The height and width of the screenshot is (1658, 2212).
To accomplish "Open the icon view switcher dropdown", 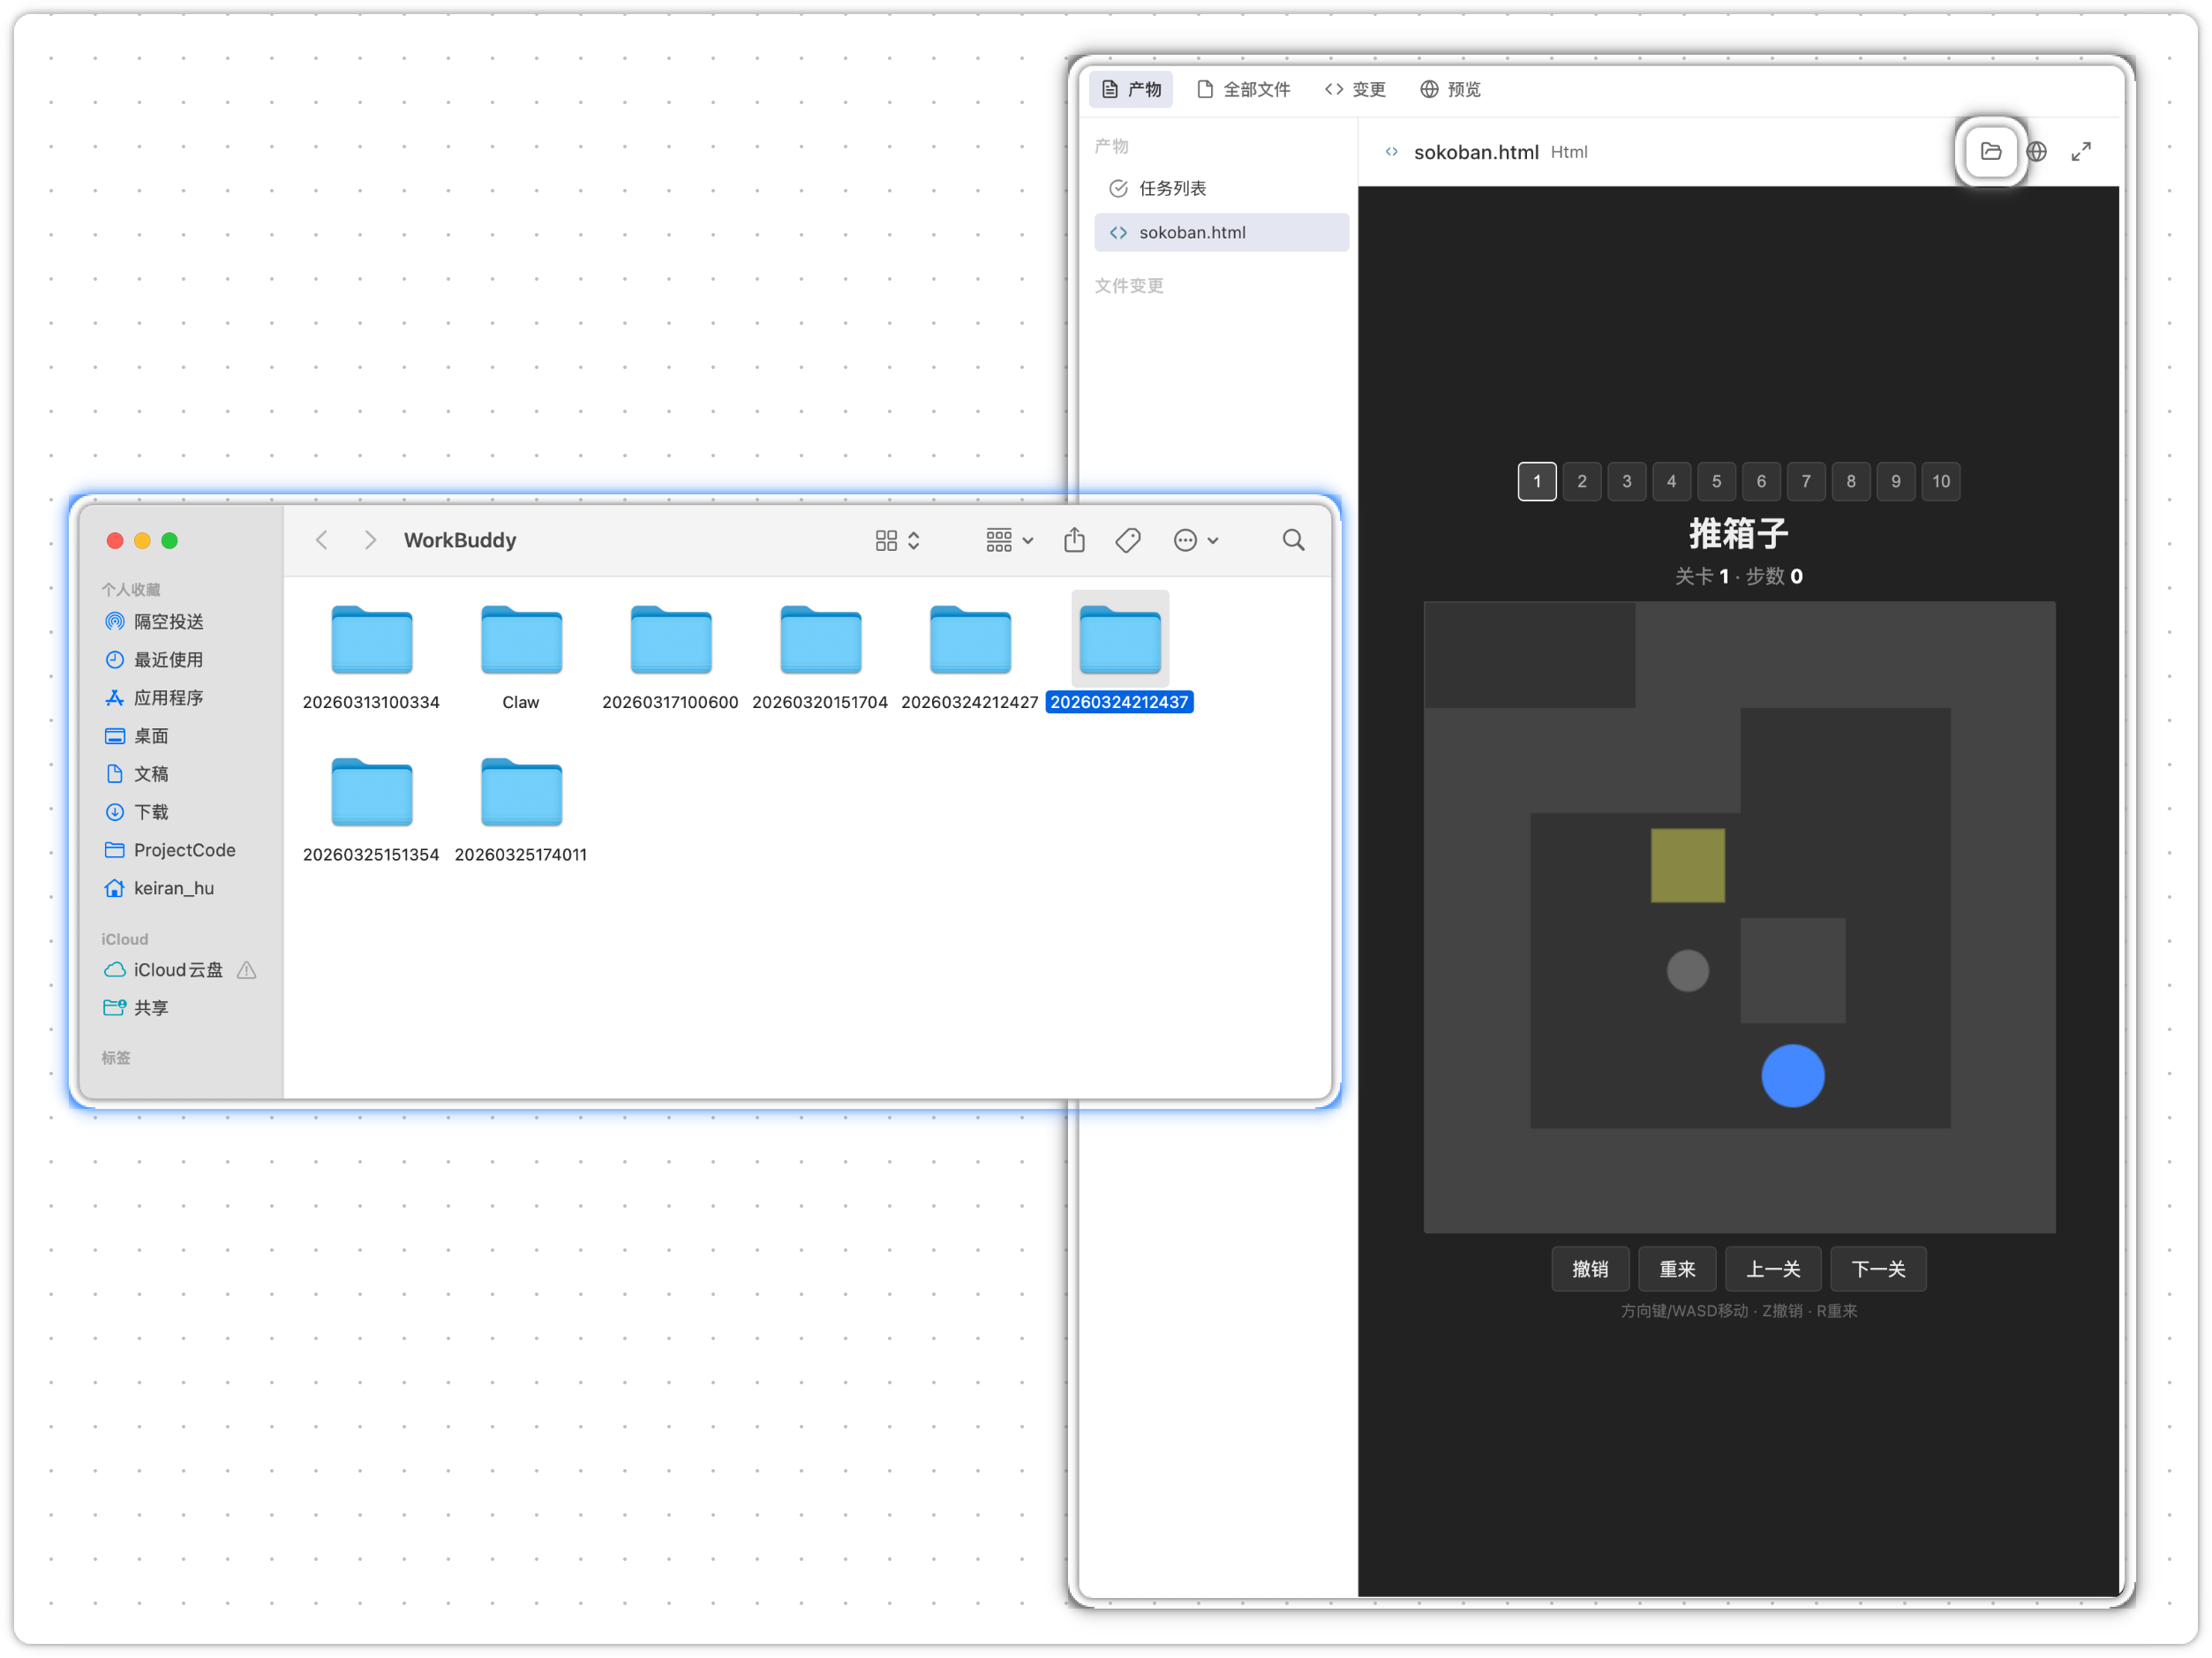I will click(x=897, y=541).
